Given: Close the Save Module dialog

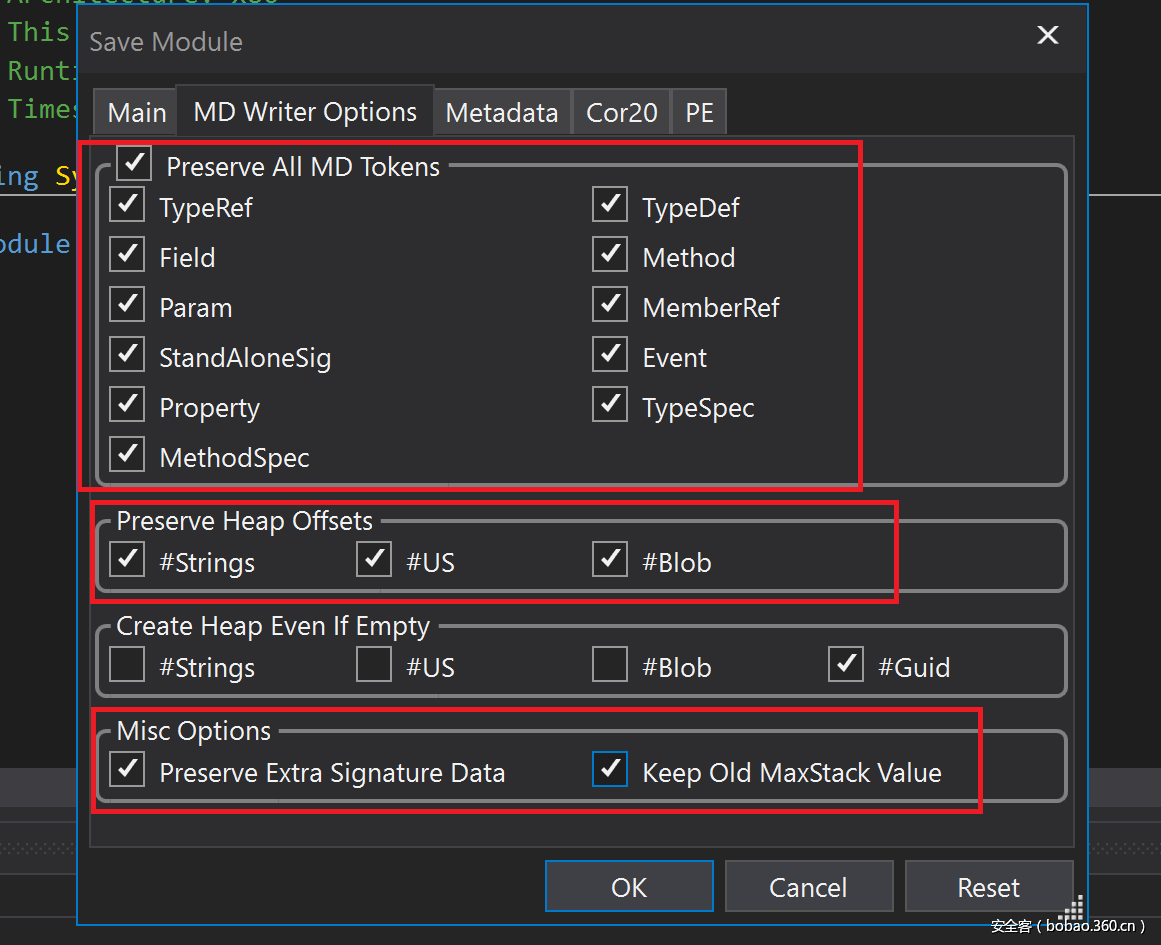Looking at the screenshot, I should tap(1047, 37).
